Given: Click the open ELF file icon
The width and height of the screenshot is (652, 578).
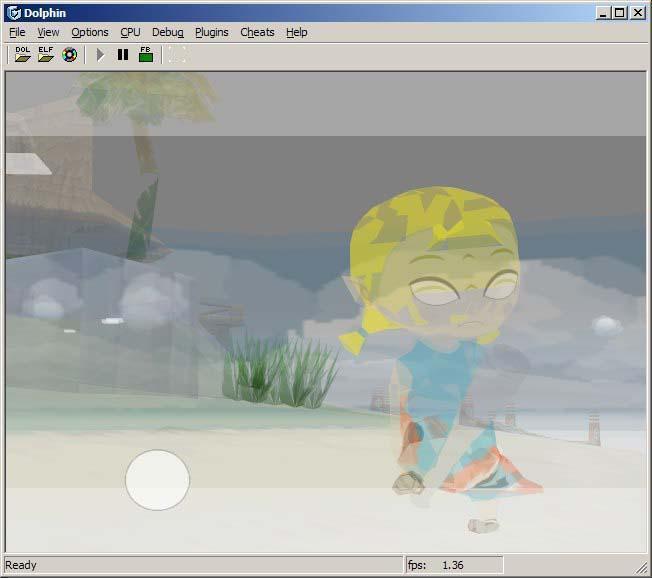Looking at the screenshot, I should pos(46,55).
